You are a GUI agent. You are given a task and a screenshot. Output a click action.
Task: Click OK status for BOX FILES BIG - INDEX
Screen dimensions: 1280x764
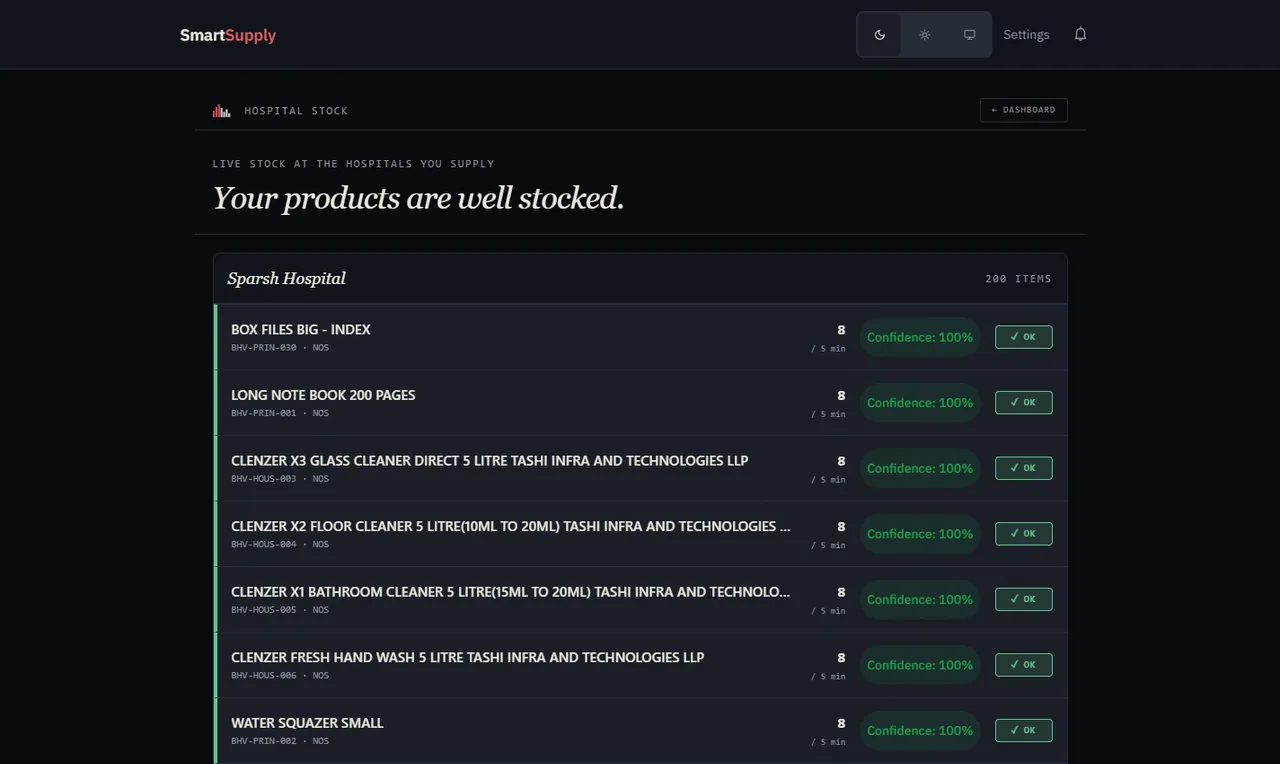tap(1023, 337)
